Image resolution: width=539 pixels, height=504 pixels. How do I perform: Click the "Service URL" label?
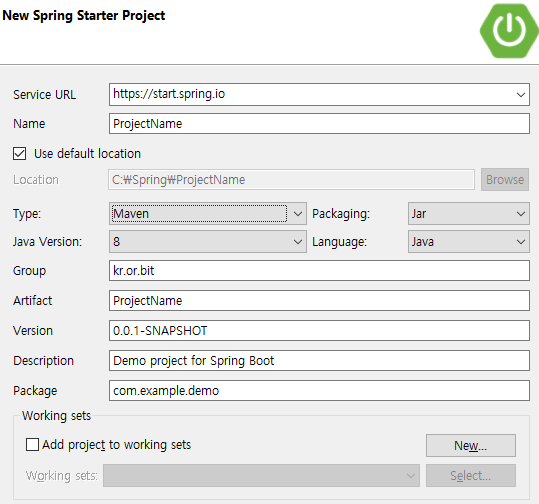click(45, 95)
